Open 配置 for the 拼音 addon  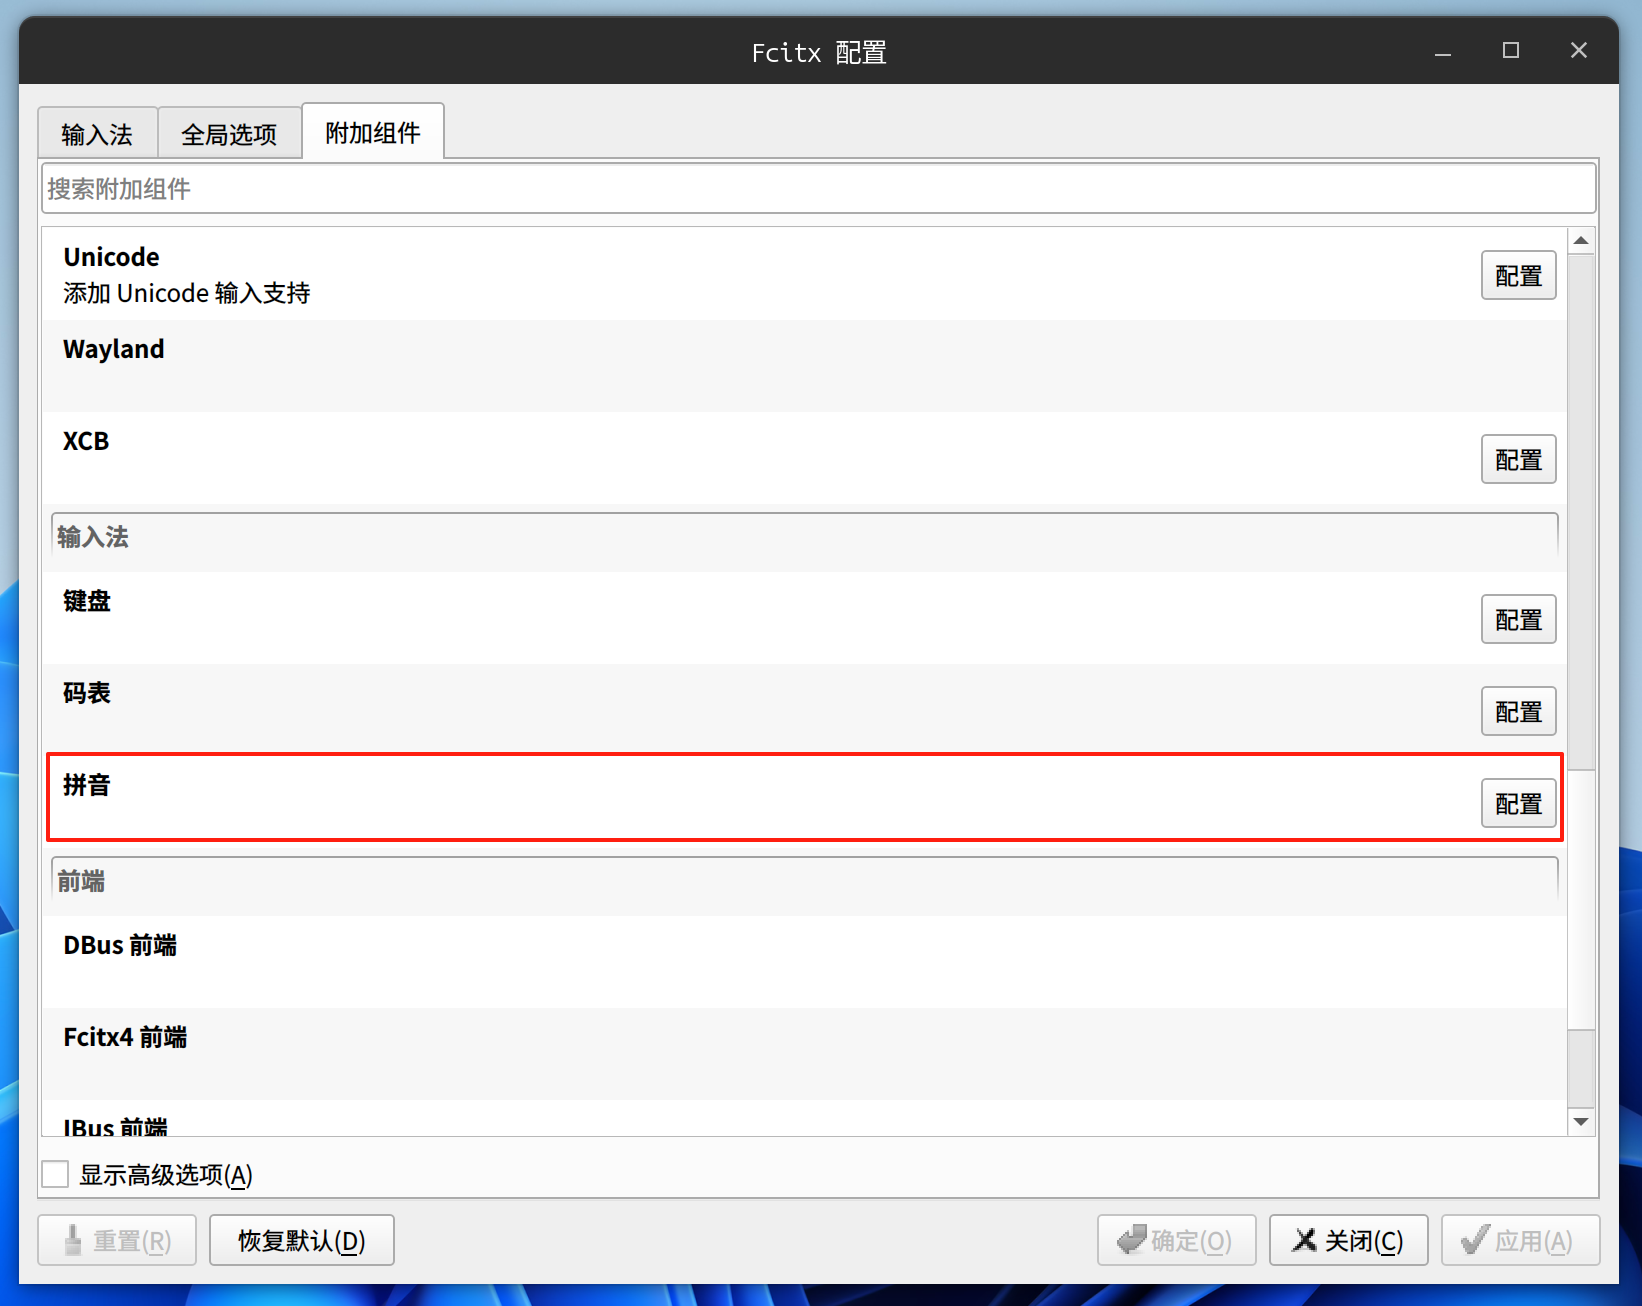click(x=1517, y=804)
